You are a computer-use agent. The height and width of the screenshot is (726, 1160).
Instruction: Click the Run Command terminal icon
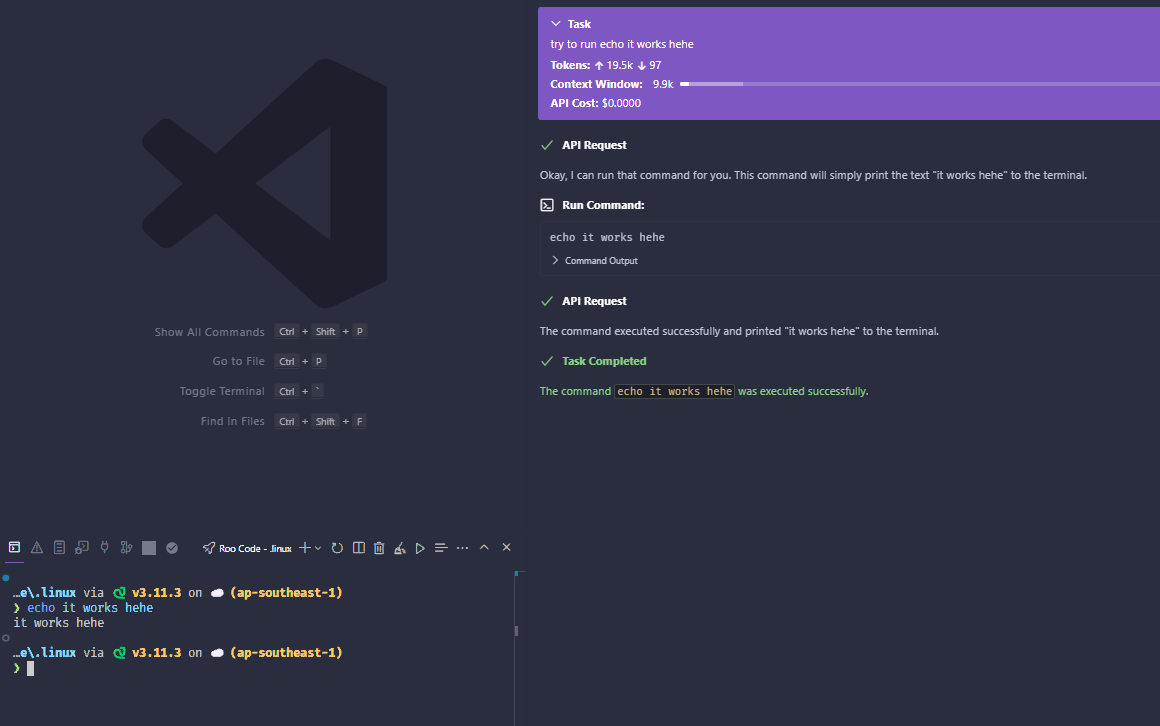coord(547,205)
